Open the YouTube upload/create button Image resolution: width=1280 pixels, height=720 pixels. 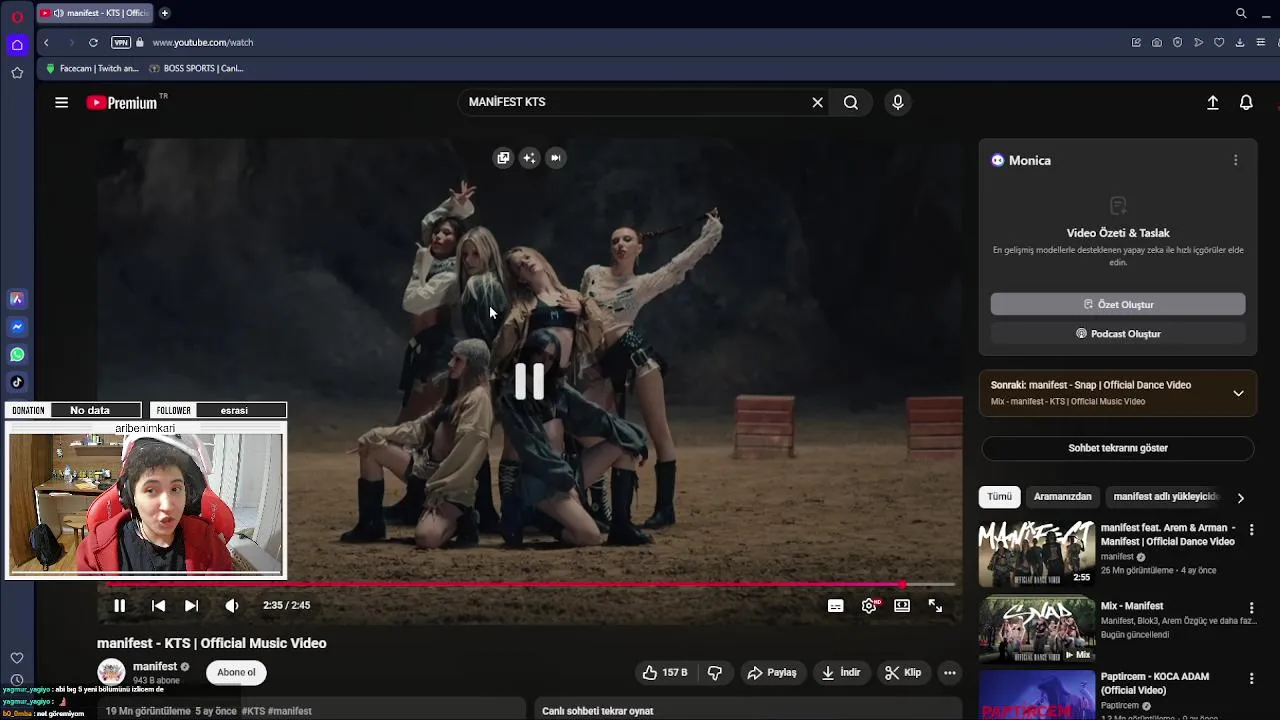coord(1213,102)
